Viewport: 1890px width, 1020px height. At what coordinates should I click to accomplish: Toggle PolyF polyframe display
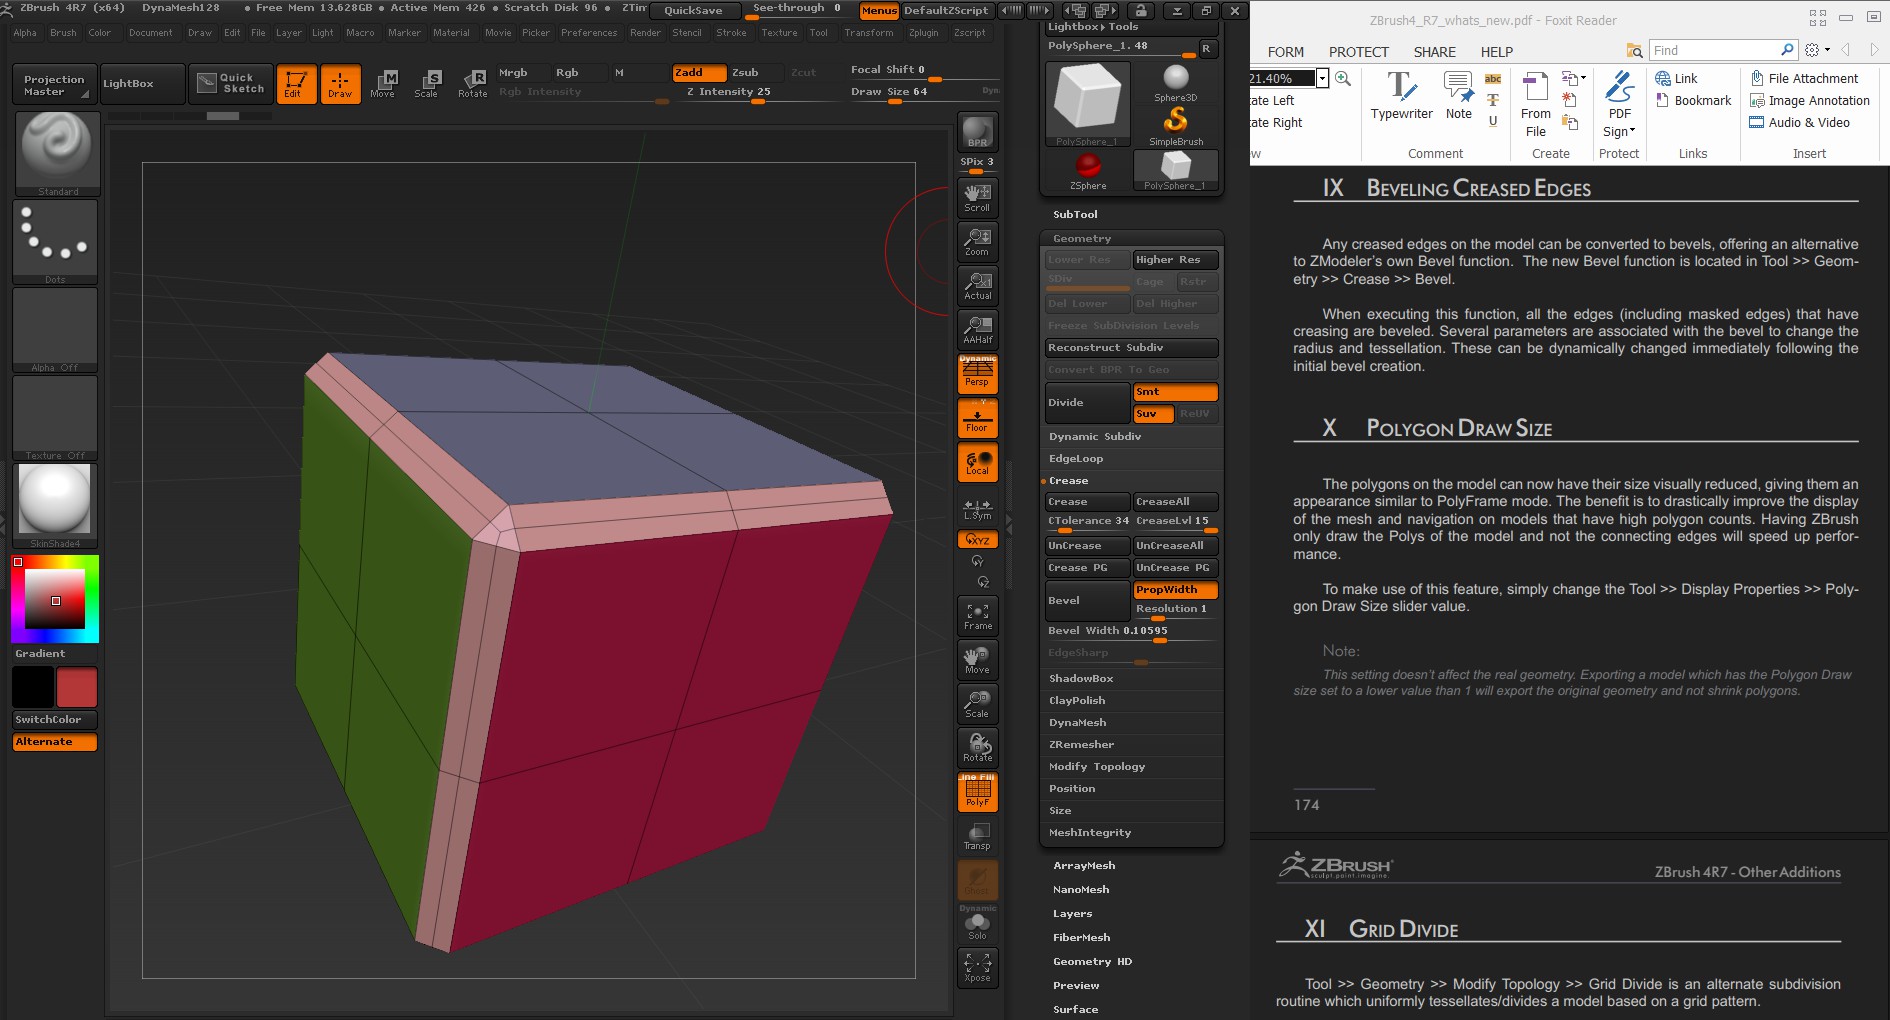(977, 792)
